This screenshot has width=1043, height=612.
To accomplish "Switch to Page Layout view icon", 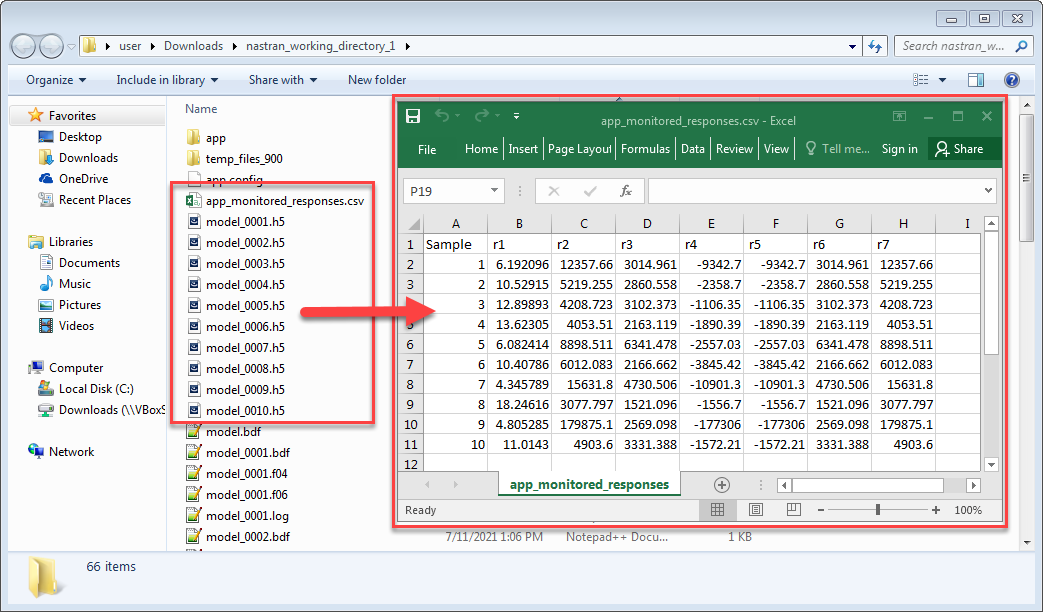I will pyautogui.click(x=756, y=510).
